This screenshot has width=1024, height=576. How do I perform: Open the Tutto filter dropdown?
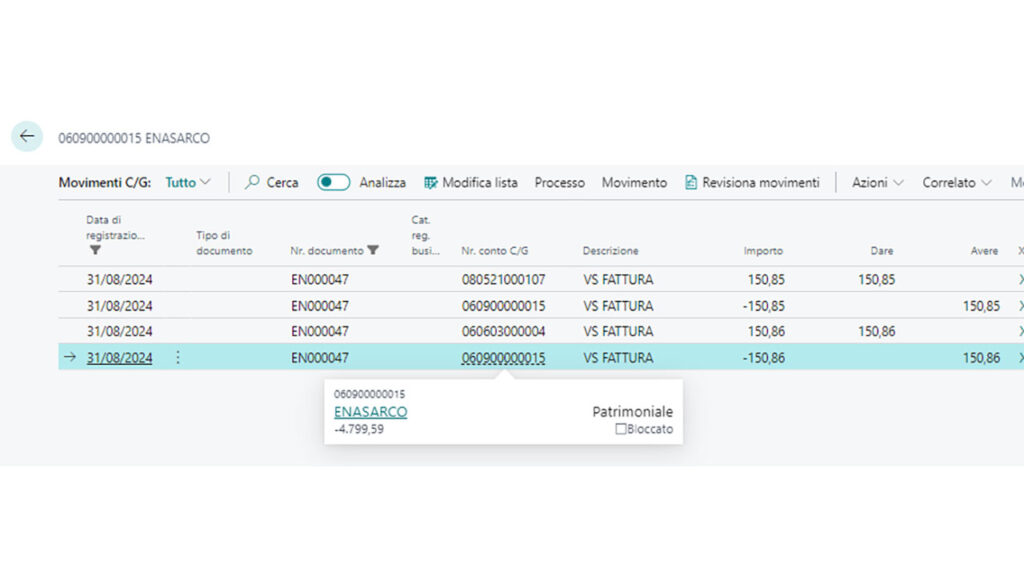point(188,183)
